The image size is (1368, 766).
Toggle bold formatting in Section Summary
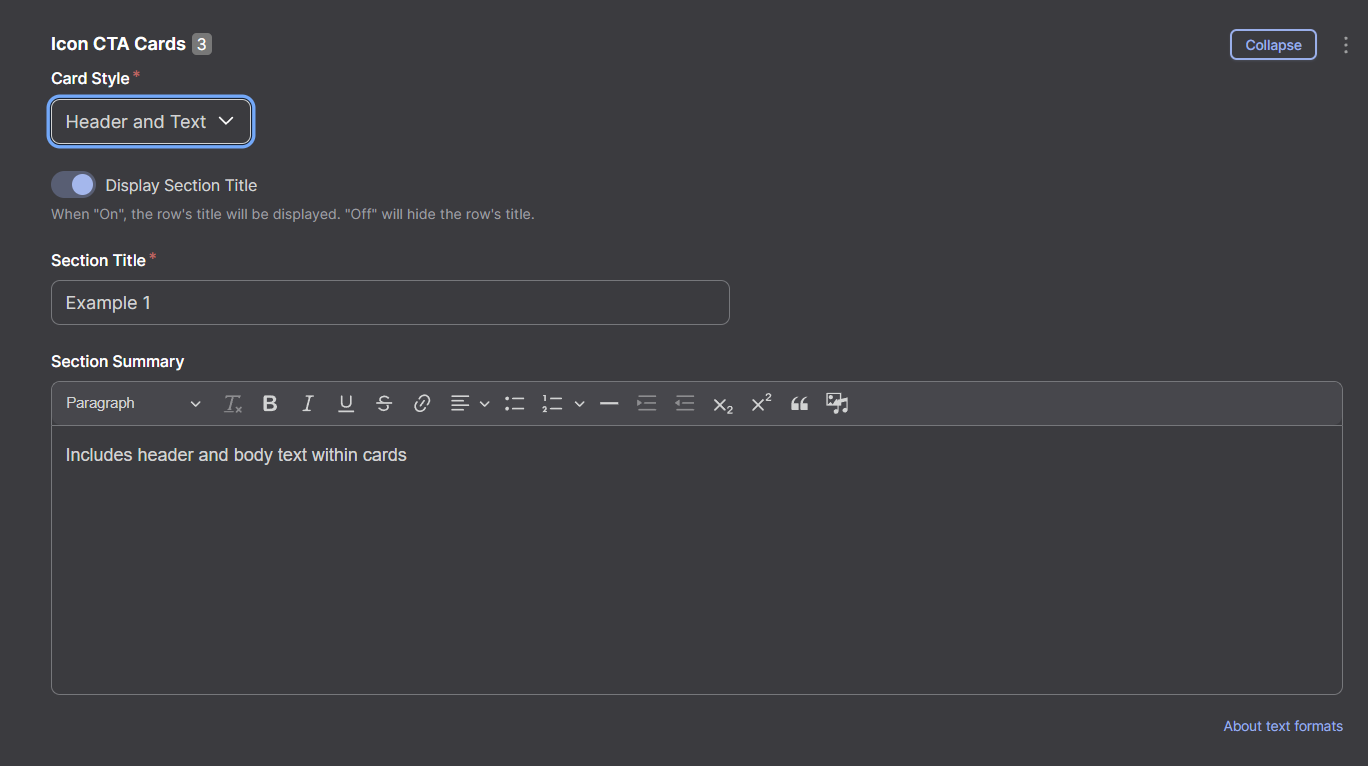270,404
